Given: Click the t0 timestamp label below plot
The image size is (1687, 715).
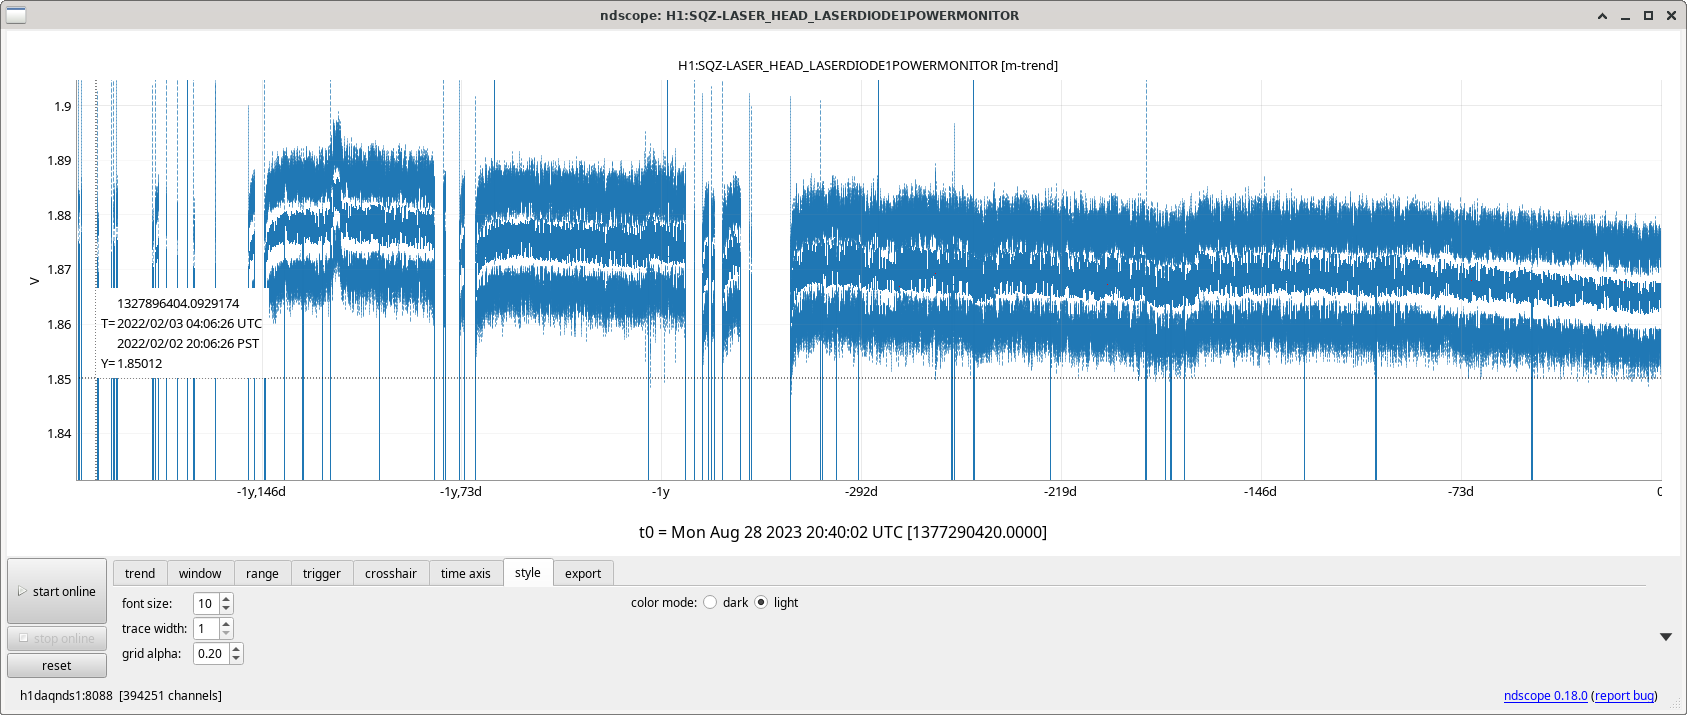Looking at the screenshot, I should point(843,532).
